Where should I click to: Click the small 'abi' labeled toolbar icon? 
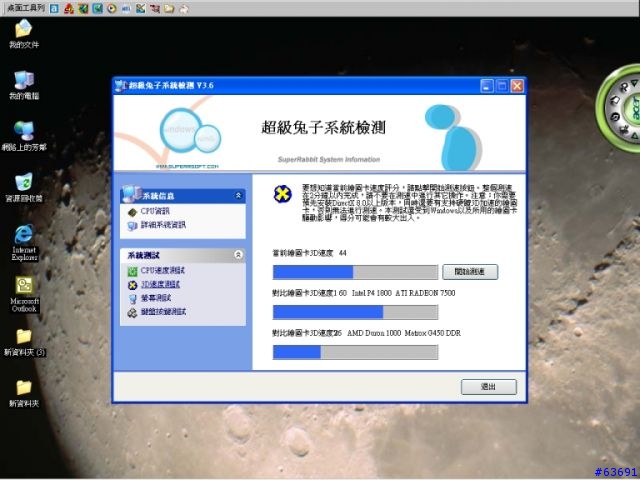[126, 8]
